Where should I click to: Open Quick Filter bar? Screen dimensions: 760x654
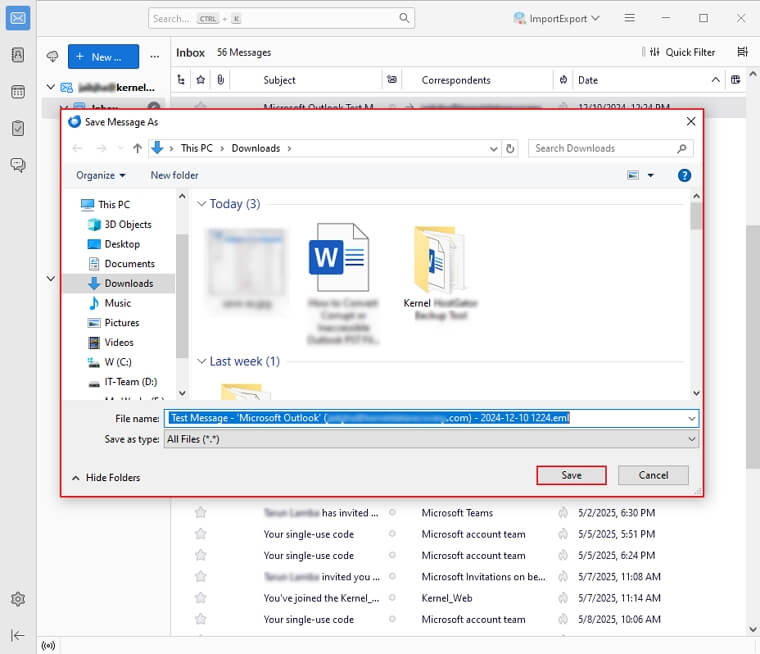click(x=682, y=52)
